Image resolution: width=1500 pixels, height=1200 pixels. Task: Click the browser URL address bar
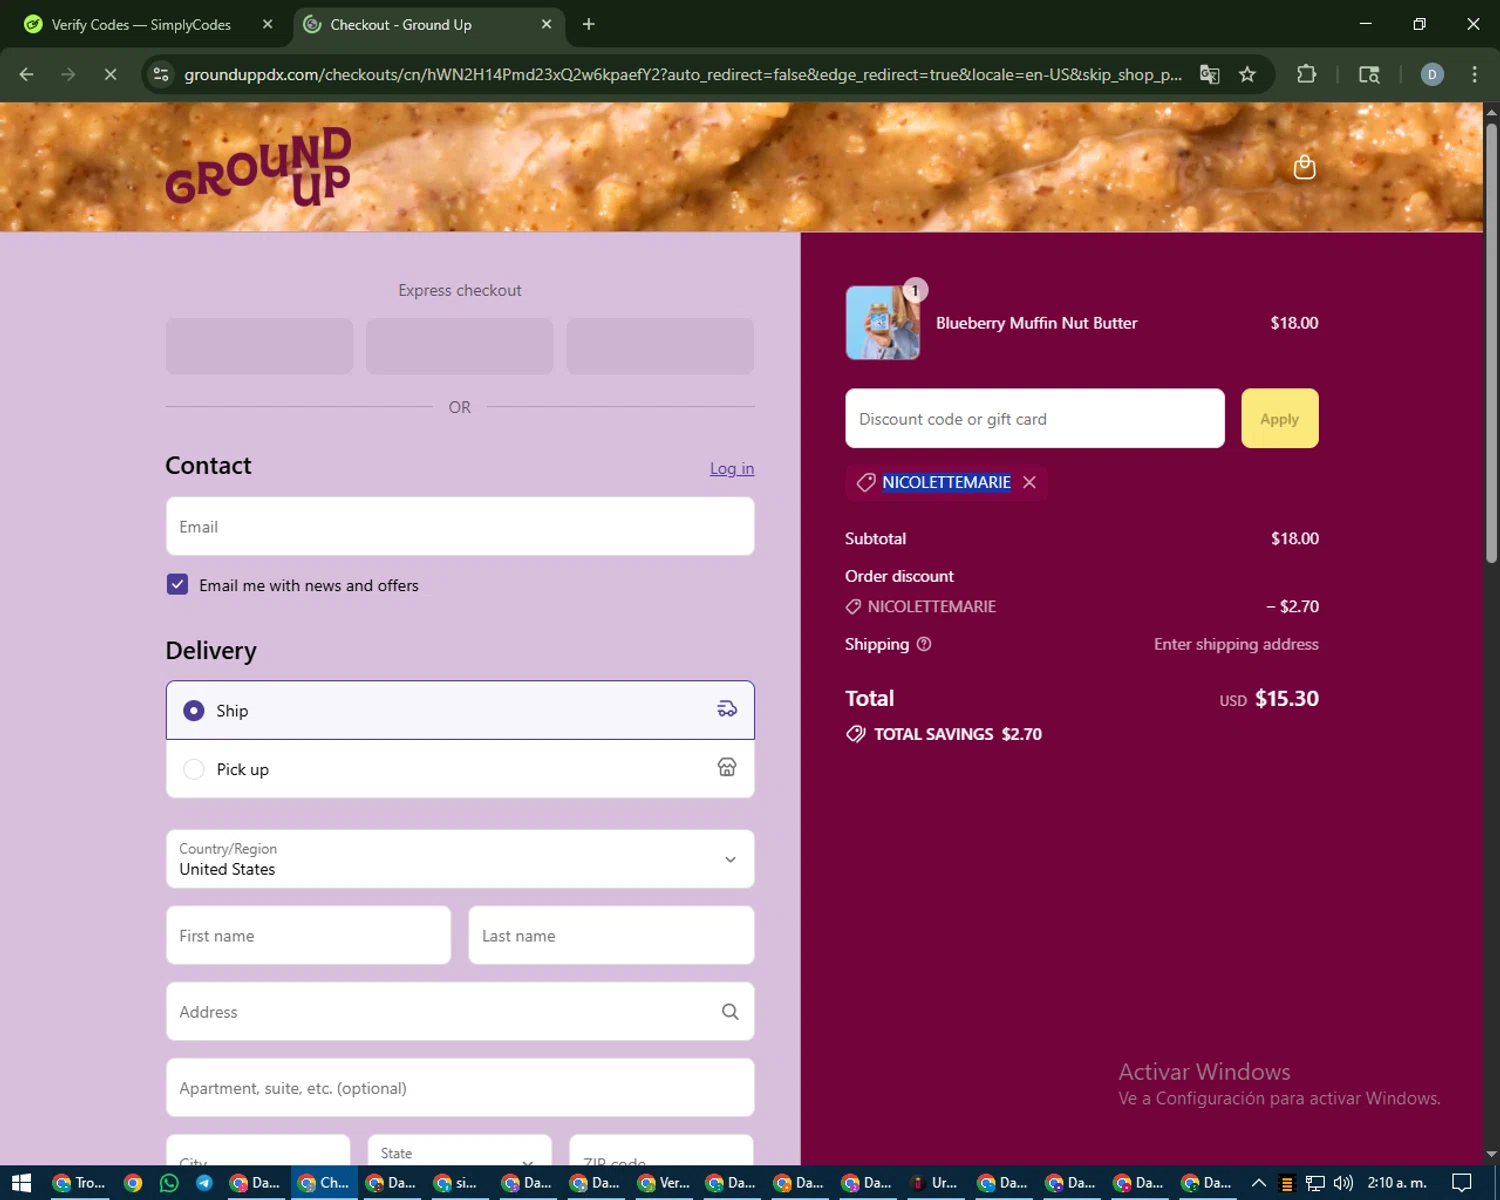(682, 74)
